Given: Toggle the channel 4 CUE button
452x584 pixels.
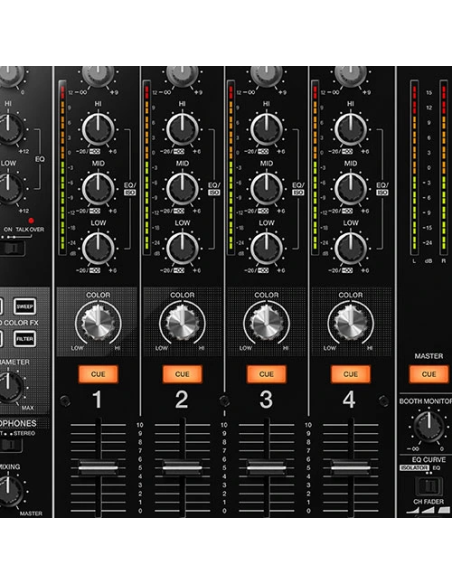Looking at the screenshot, I should [x=351, y=374].
